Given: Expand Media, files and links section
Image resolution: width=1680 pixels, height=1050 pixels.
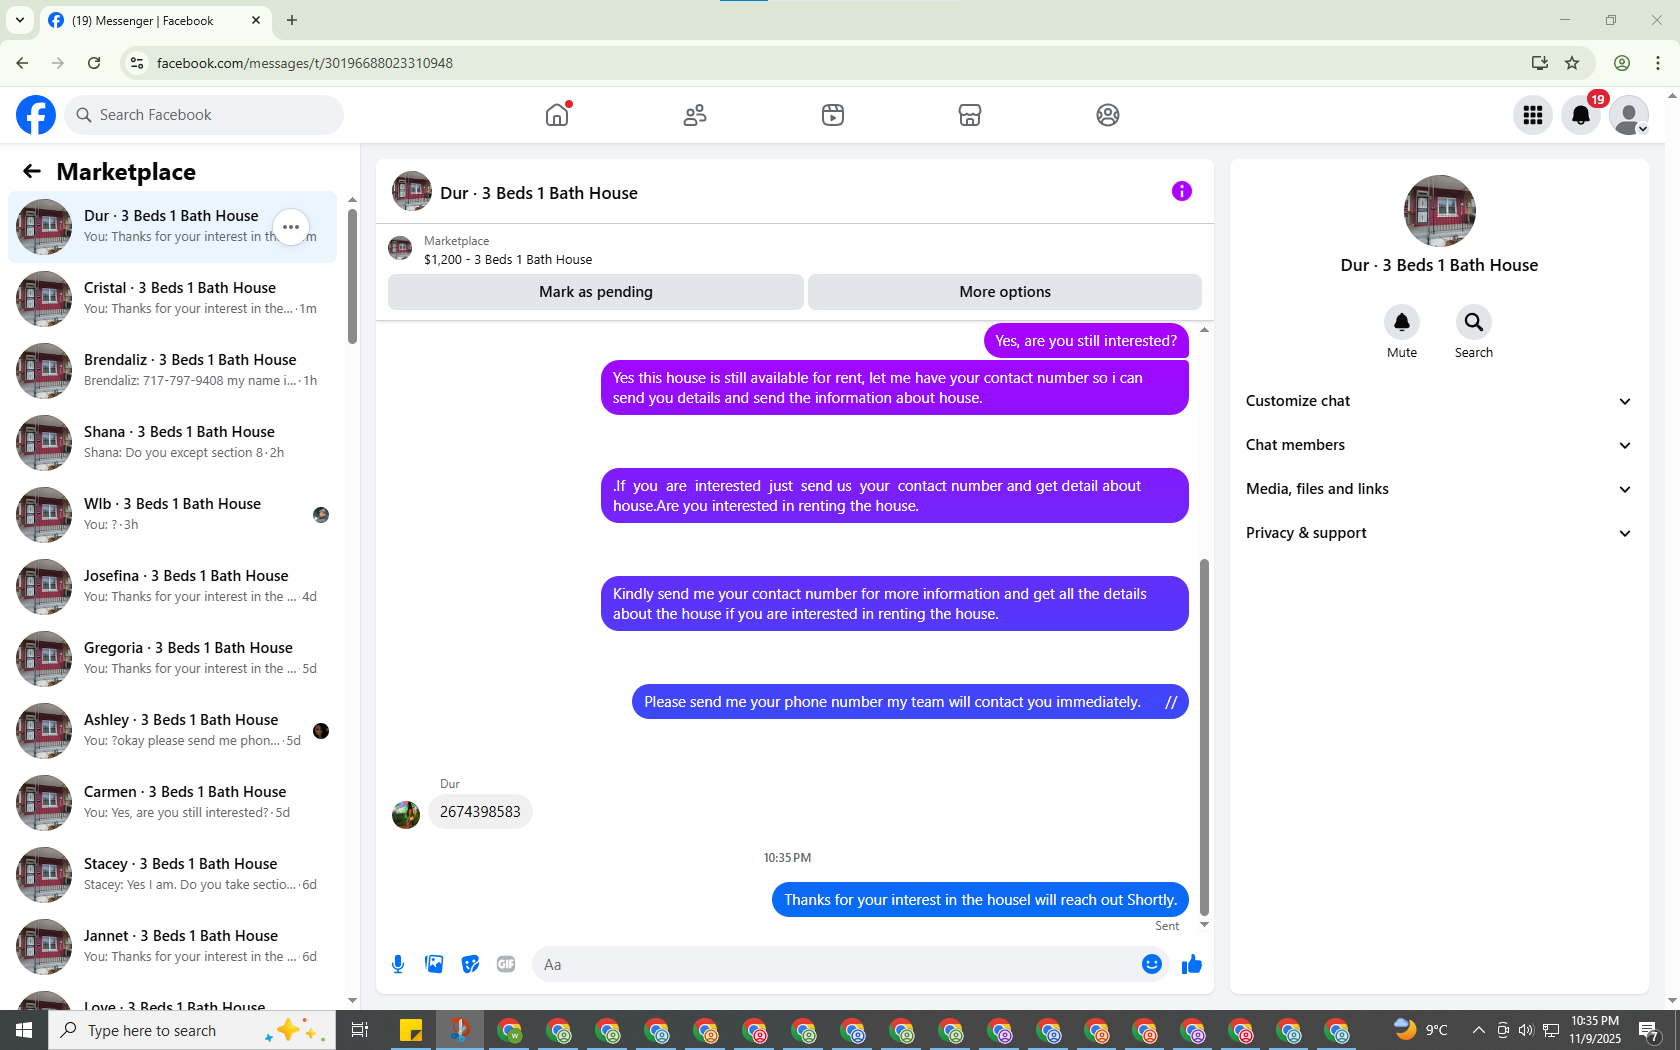Looking at the screenshot, I should 1439,489.
